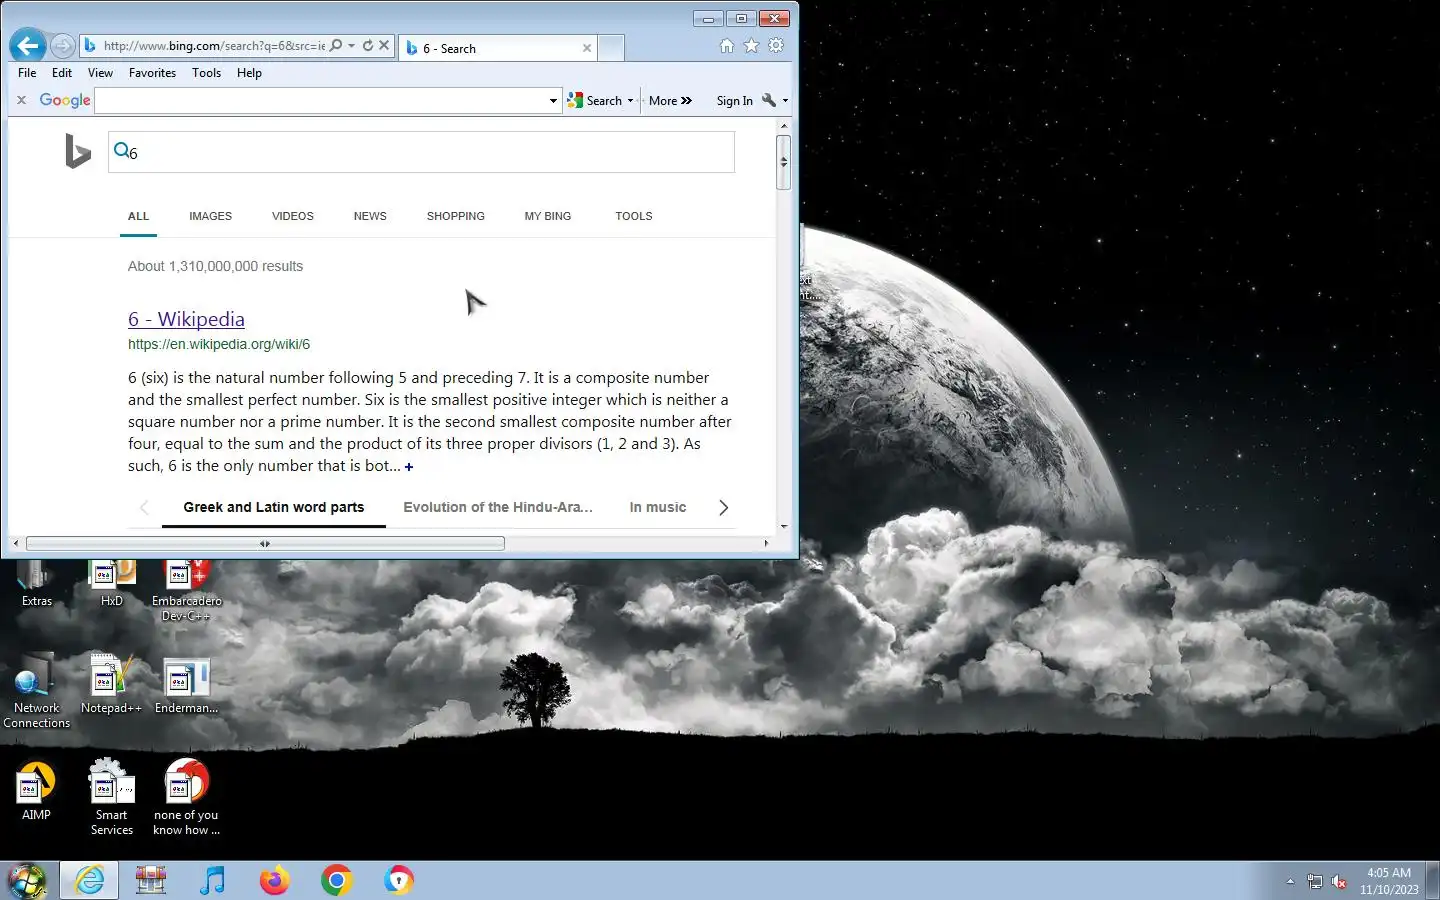Viewport: 1440px width, 900px height.
Task: Expand the Google toolbar search box dropdown
Action: [x=553, y=101]
